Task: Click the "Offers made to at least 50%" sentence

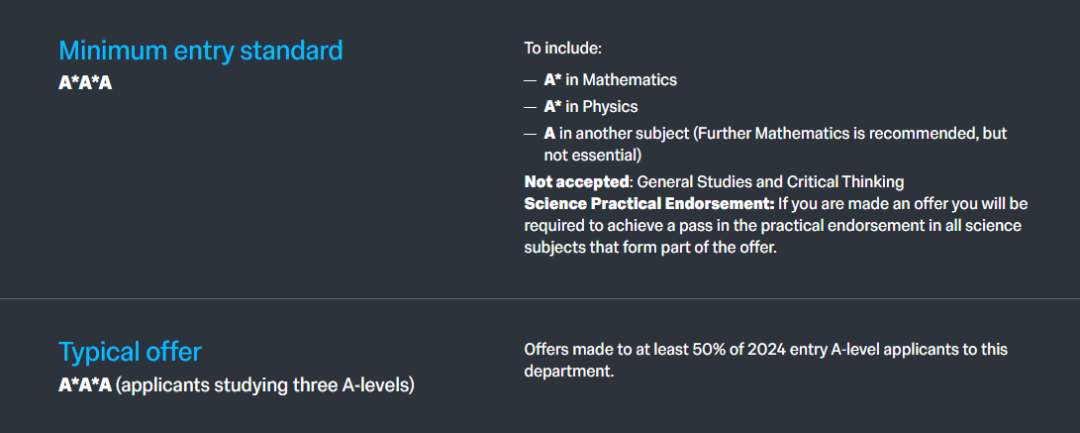Action: (x=765, y=349)
